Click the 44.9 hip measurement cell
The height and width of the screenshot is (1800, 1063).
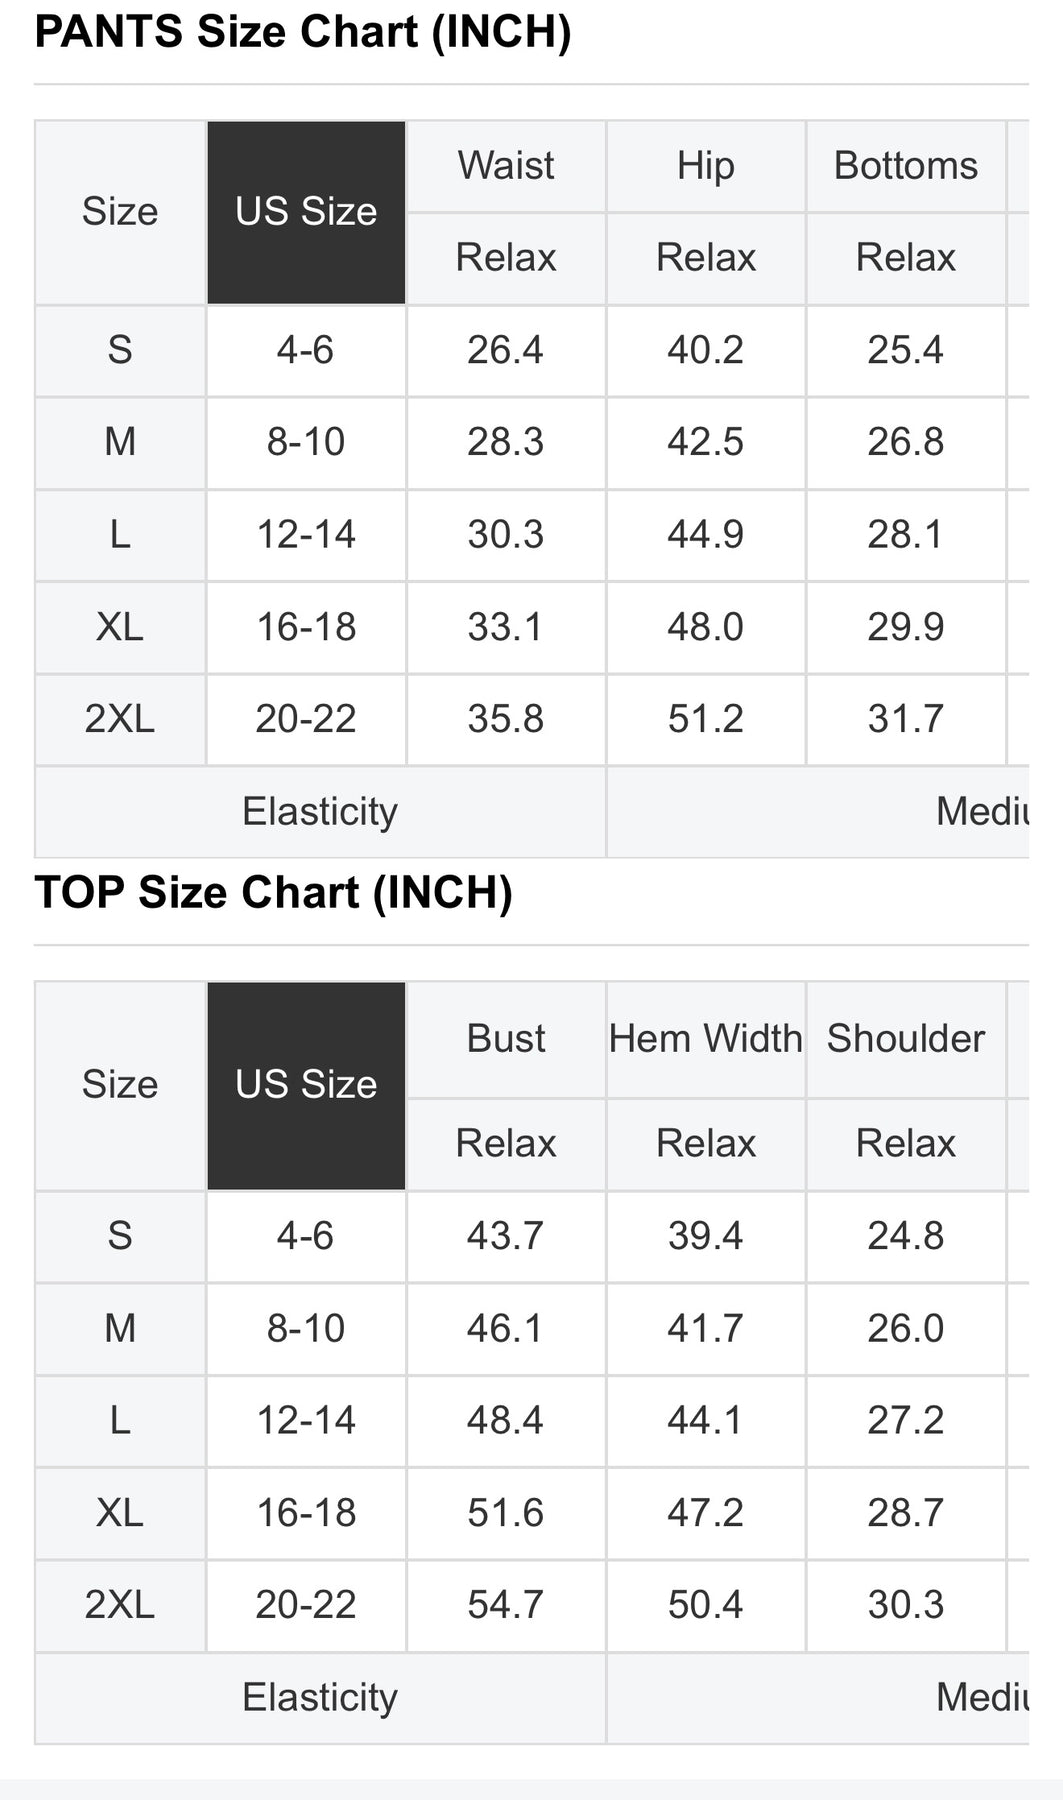pyautogui.click(x=705, y=535)
